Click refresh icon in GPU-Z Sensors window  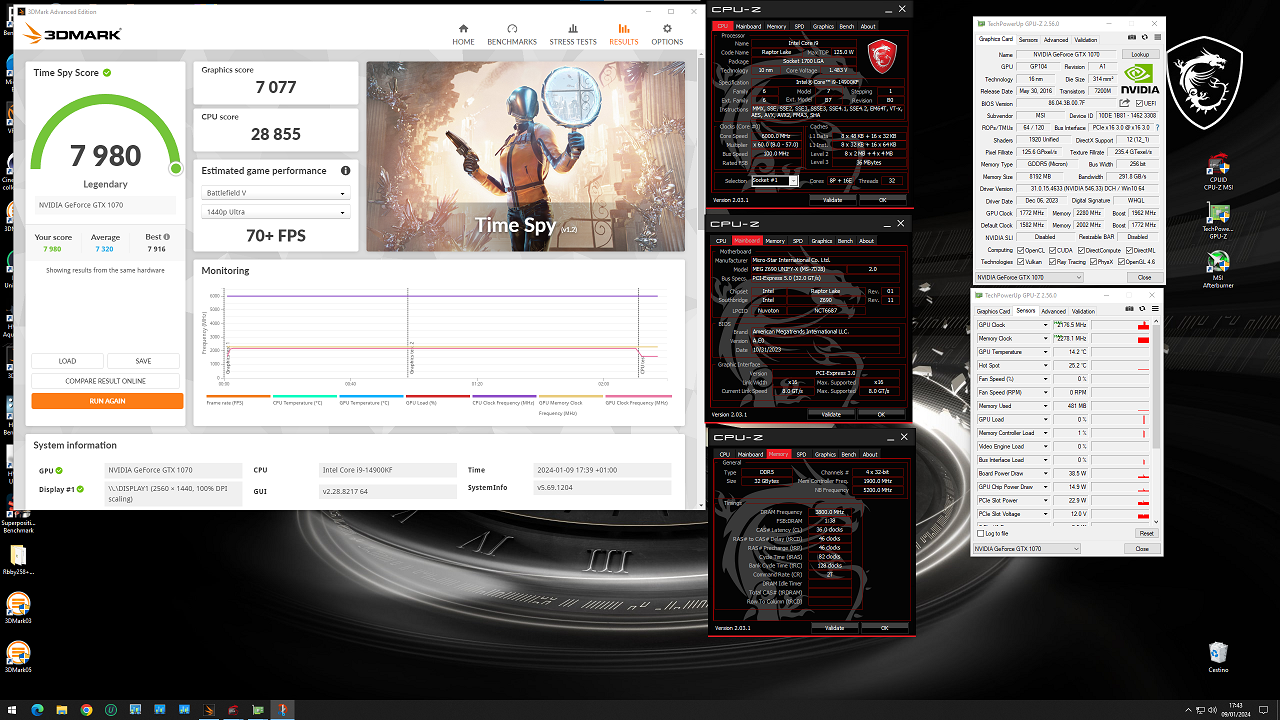[1142, 311]
